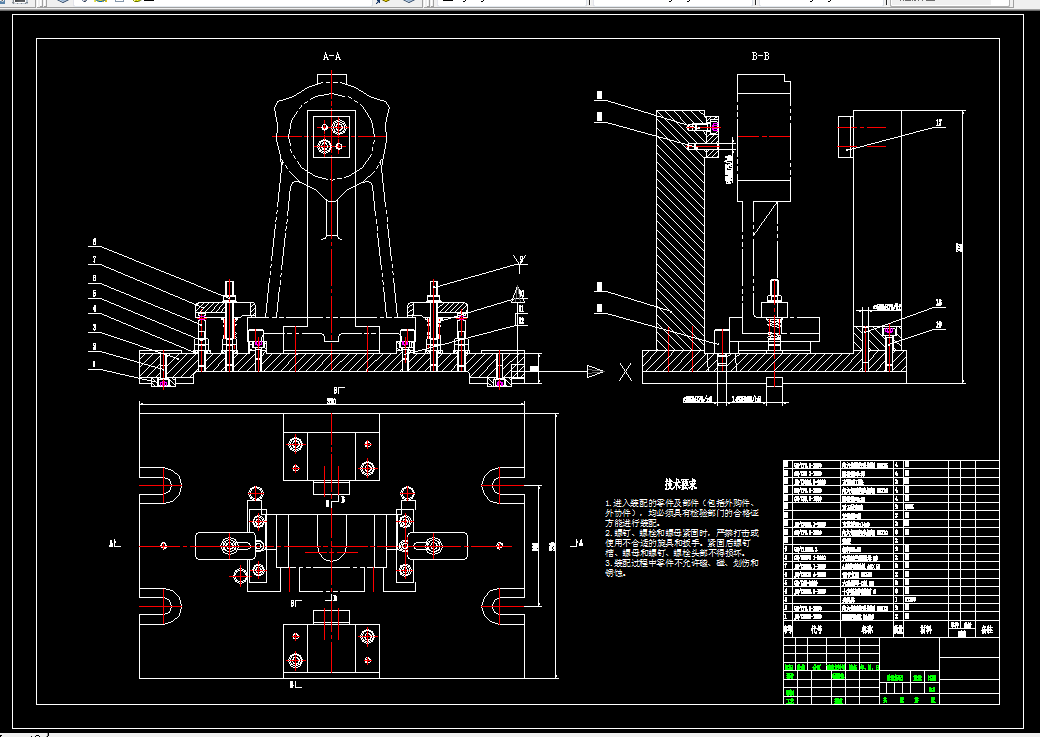This screenshot has width=1040, height=737.
Task: Click the "材料" column header in parts list
Action: click(926, 630)
